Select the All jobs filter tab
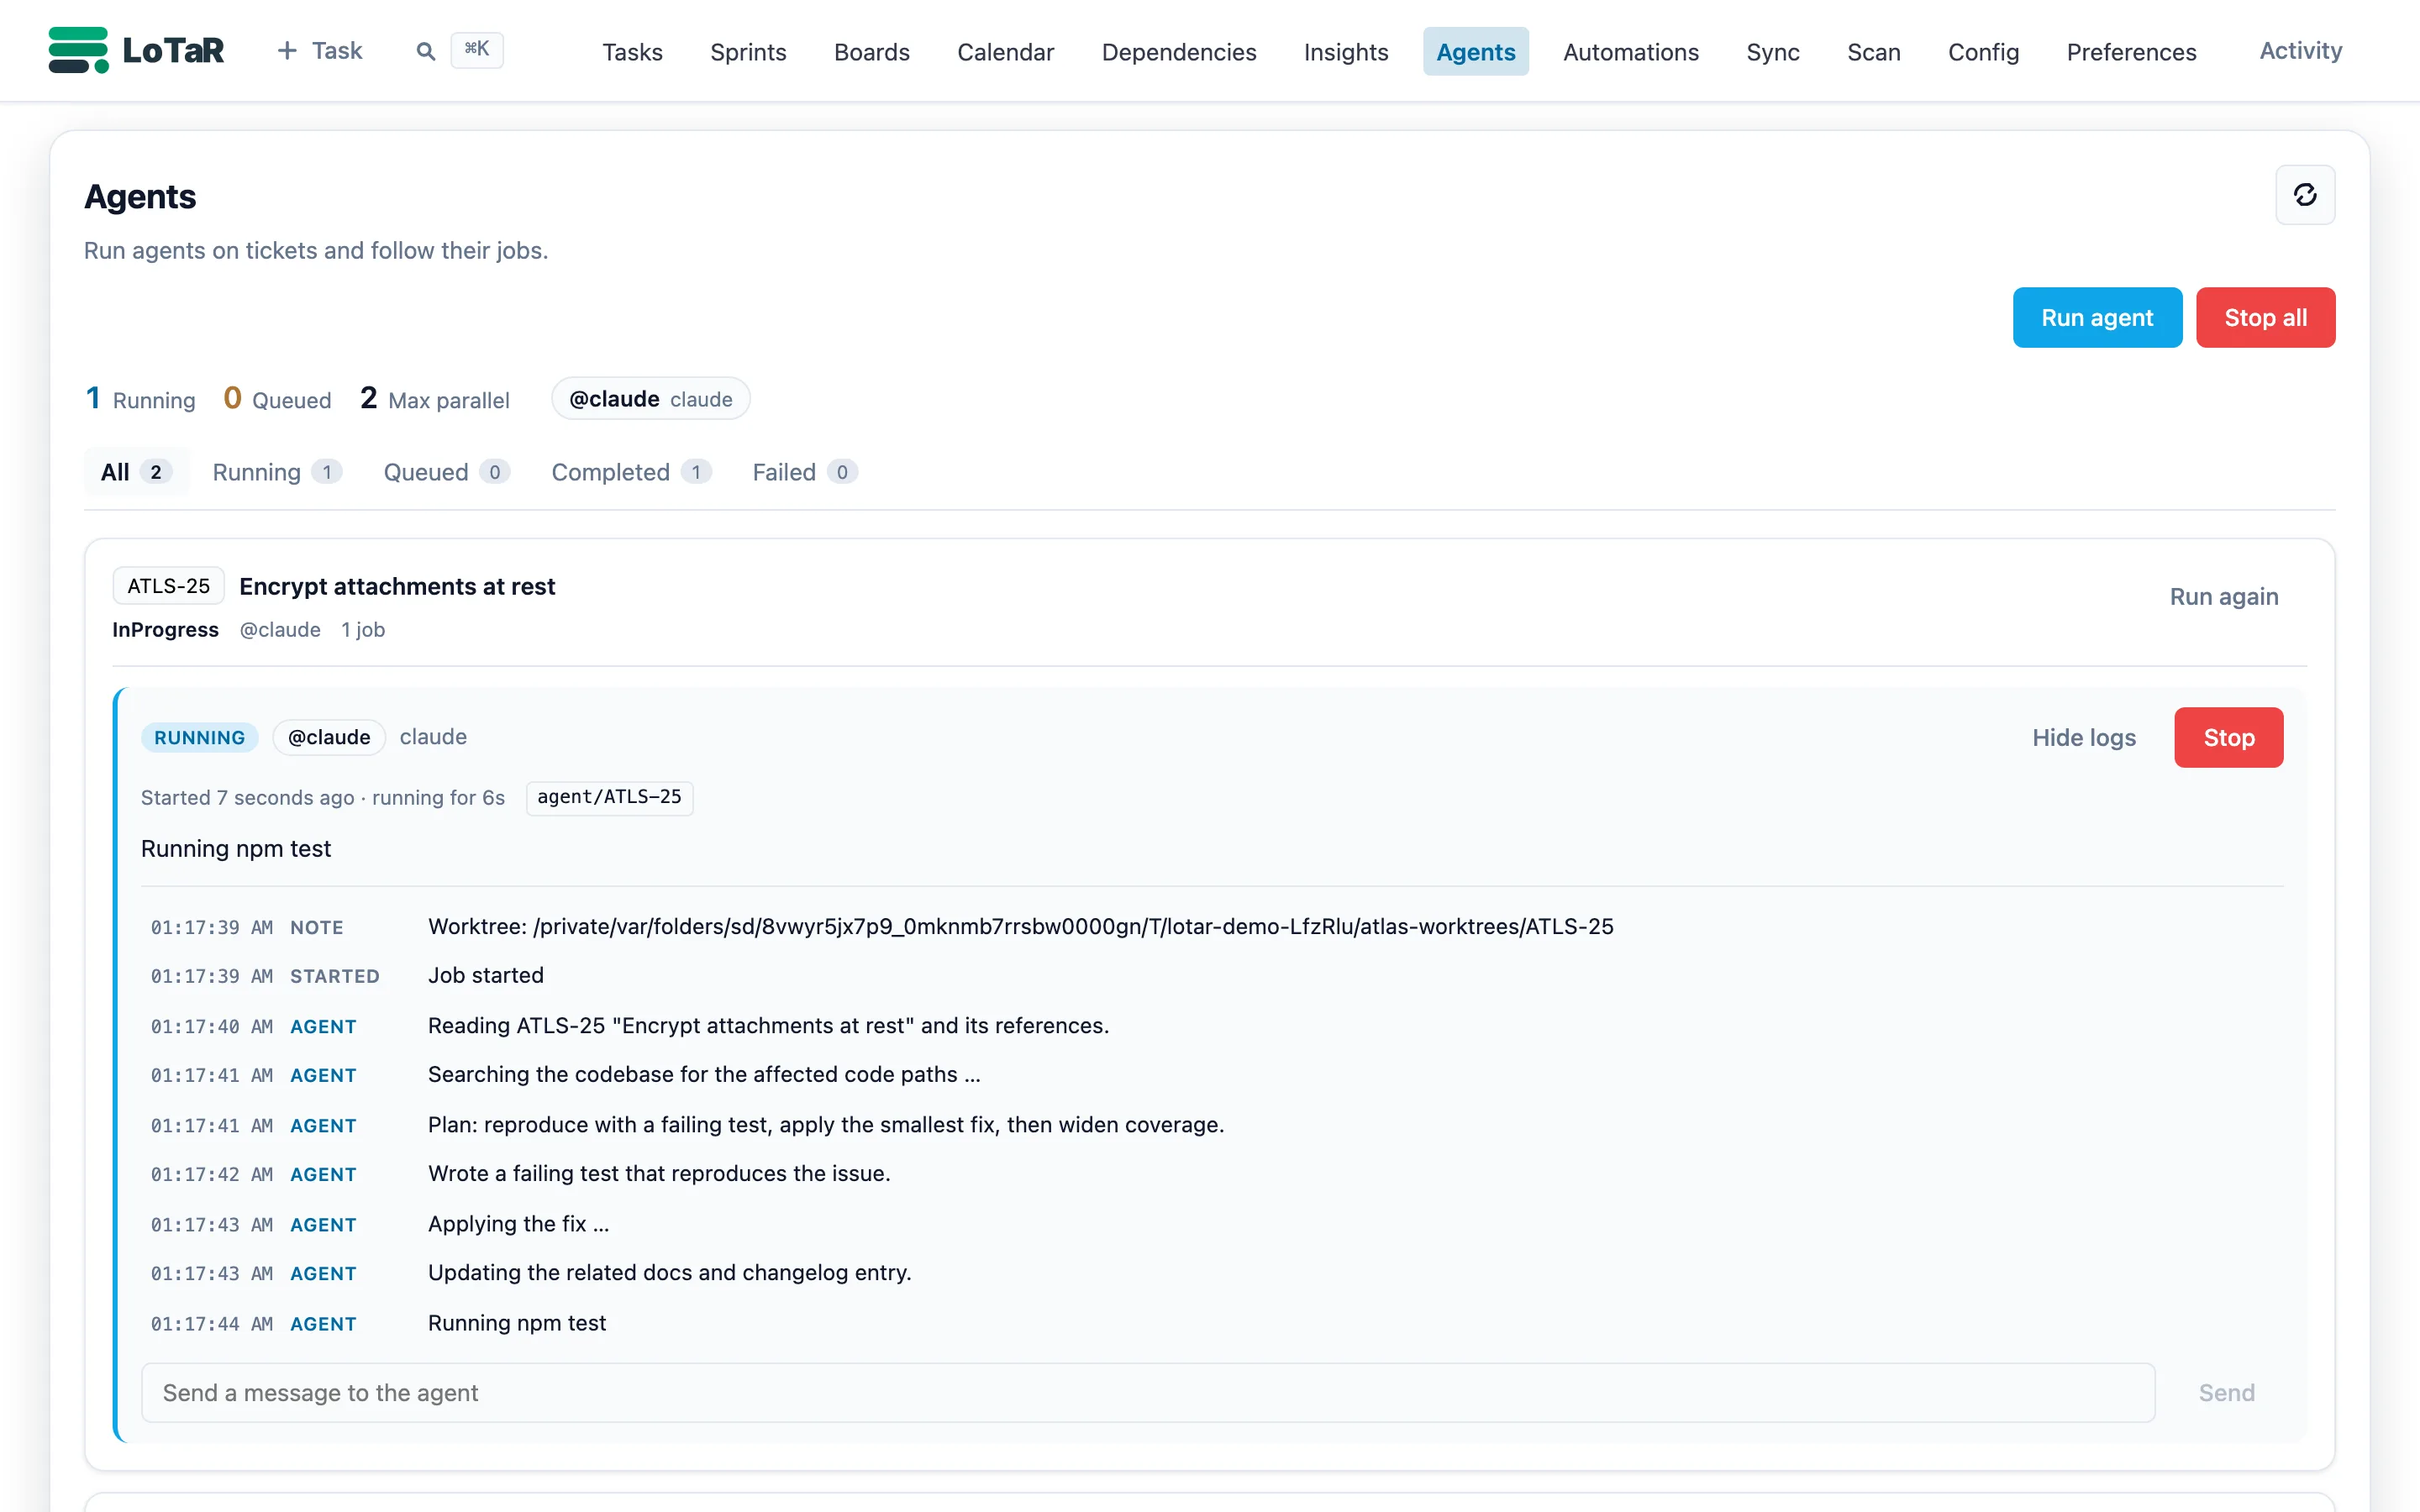The image size is (2420, 1512). point(136,472)
